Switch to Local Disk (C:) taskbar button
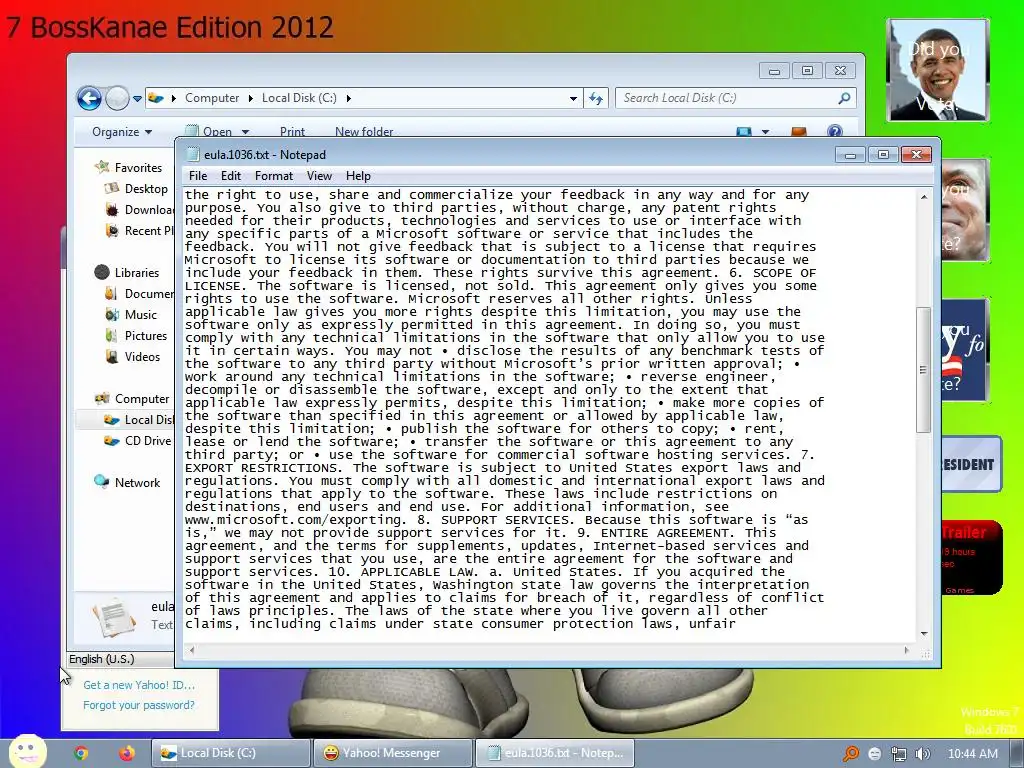The height and width of the screenshot is (768, 1024). pos(230,753)
